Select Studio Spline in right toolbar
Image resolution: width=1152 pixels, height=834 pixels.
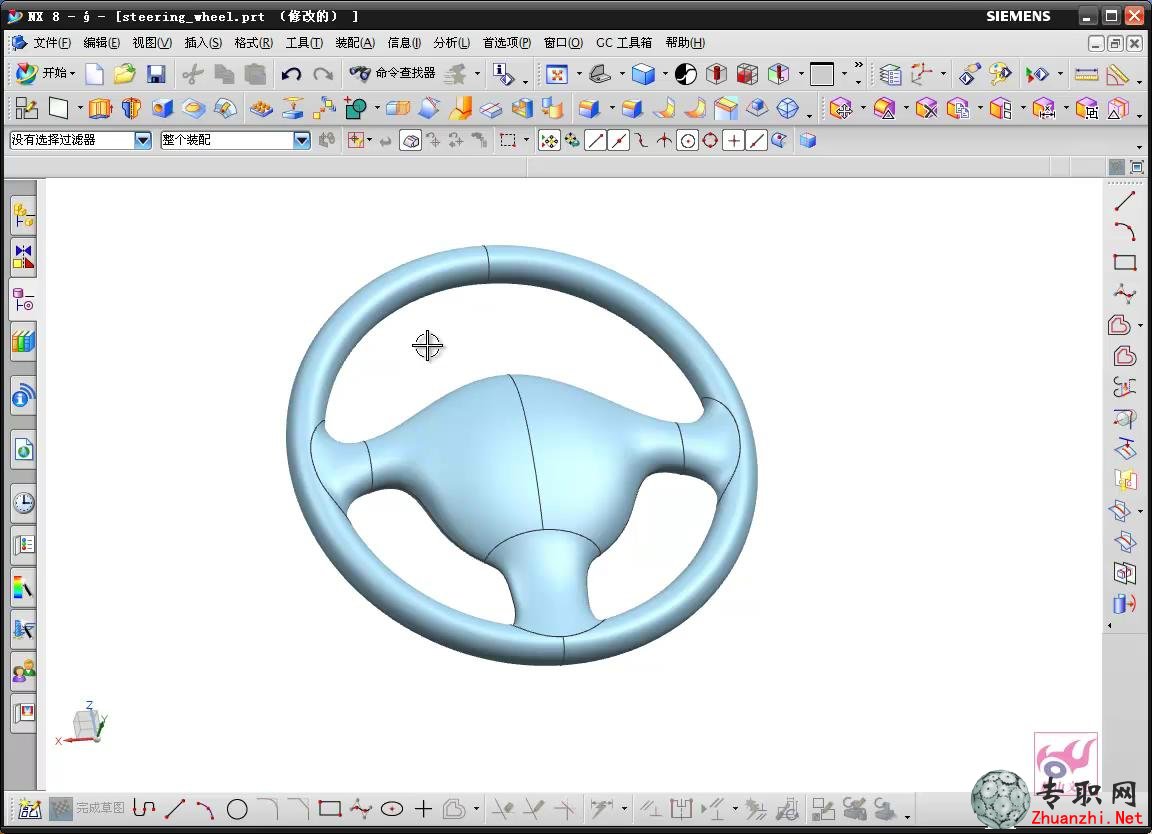[1124, 294]
